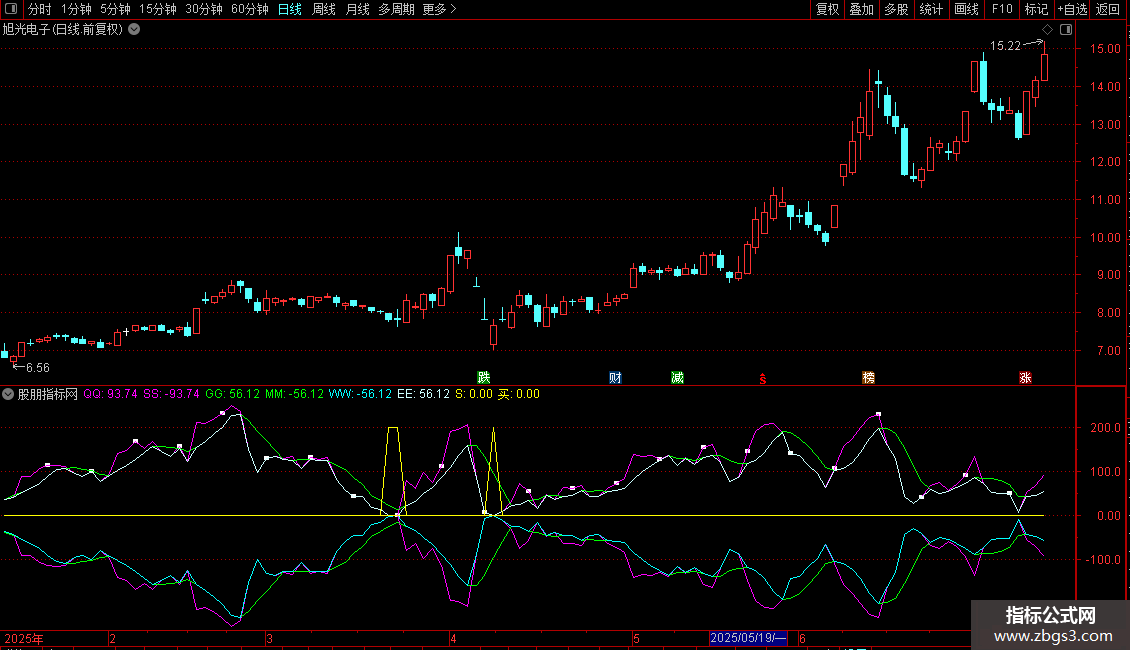Viewport: 1130px width, 650px height.
Task: Expand the 更多 periods menu
Action: point(439,9)
